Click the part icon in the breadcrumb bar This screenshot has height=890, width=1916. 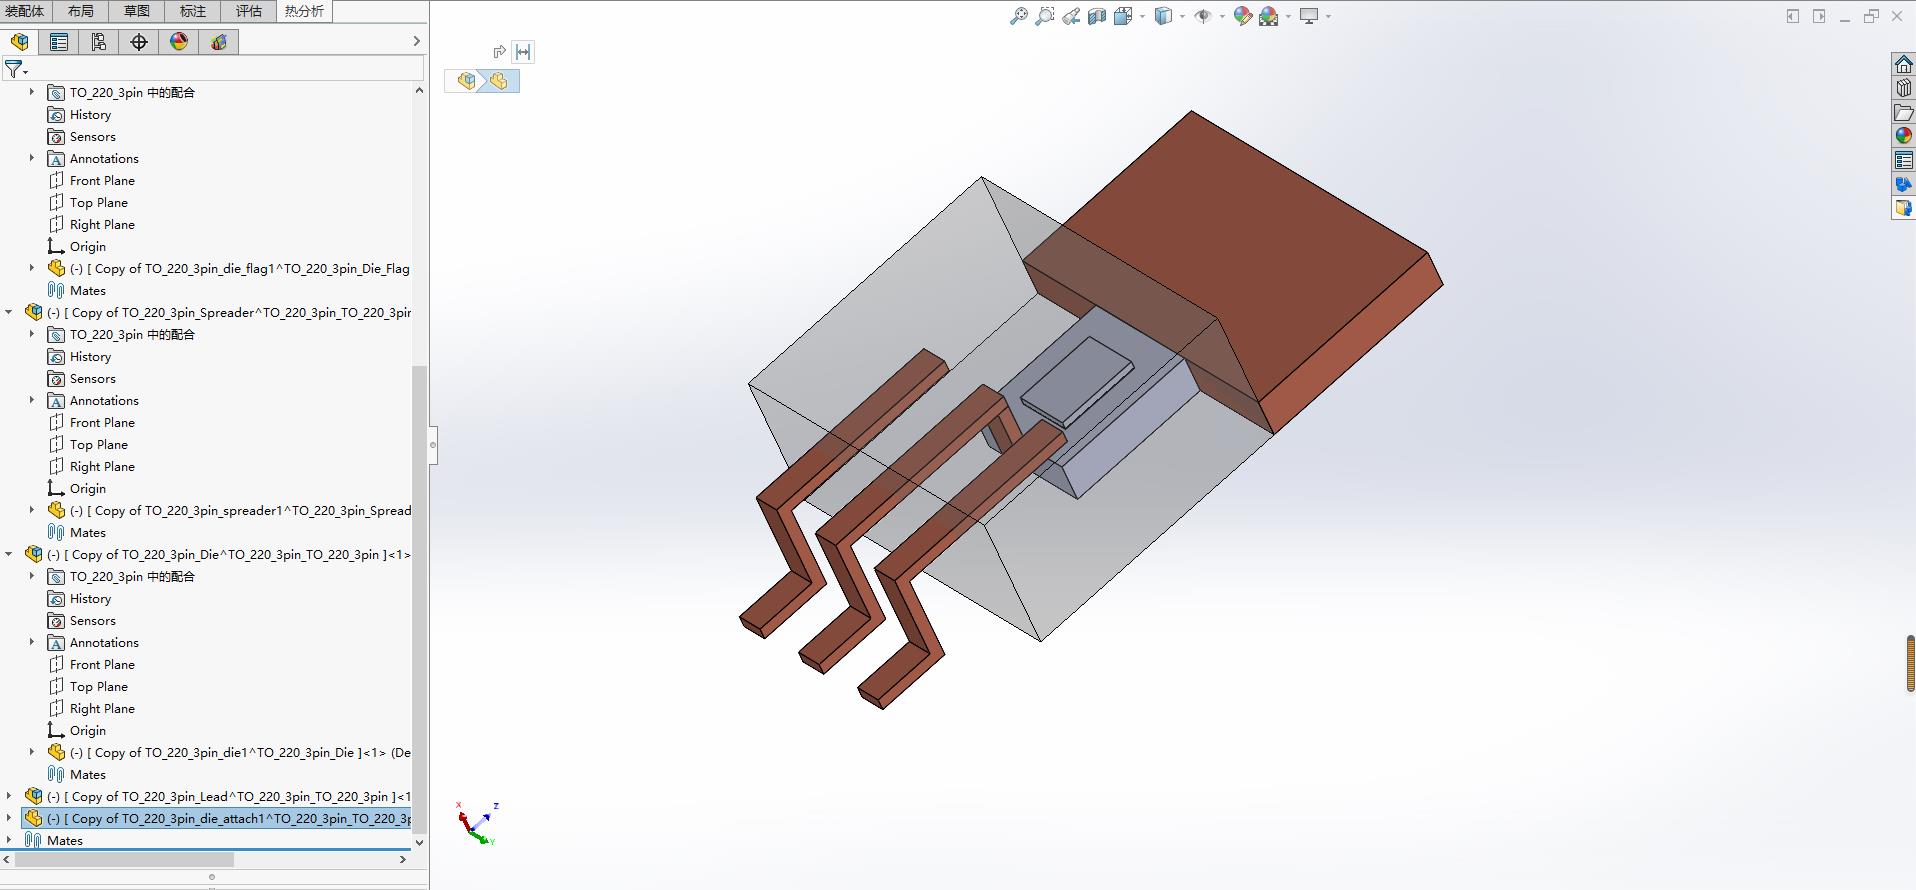[499, 81]
